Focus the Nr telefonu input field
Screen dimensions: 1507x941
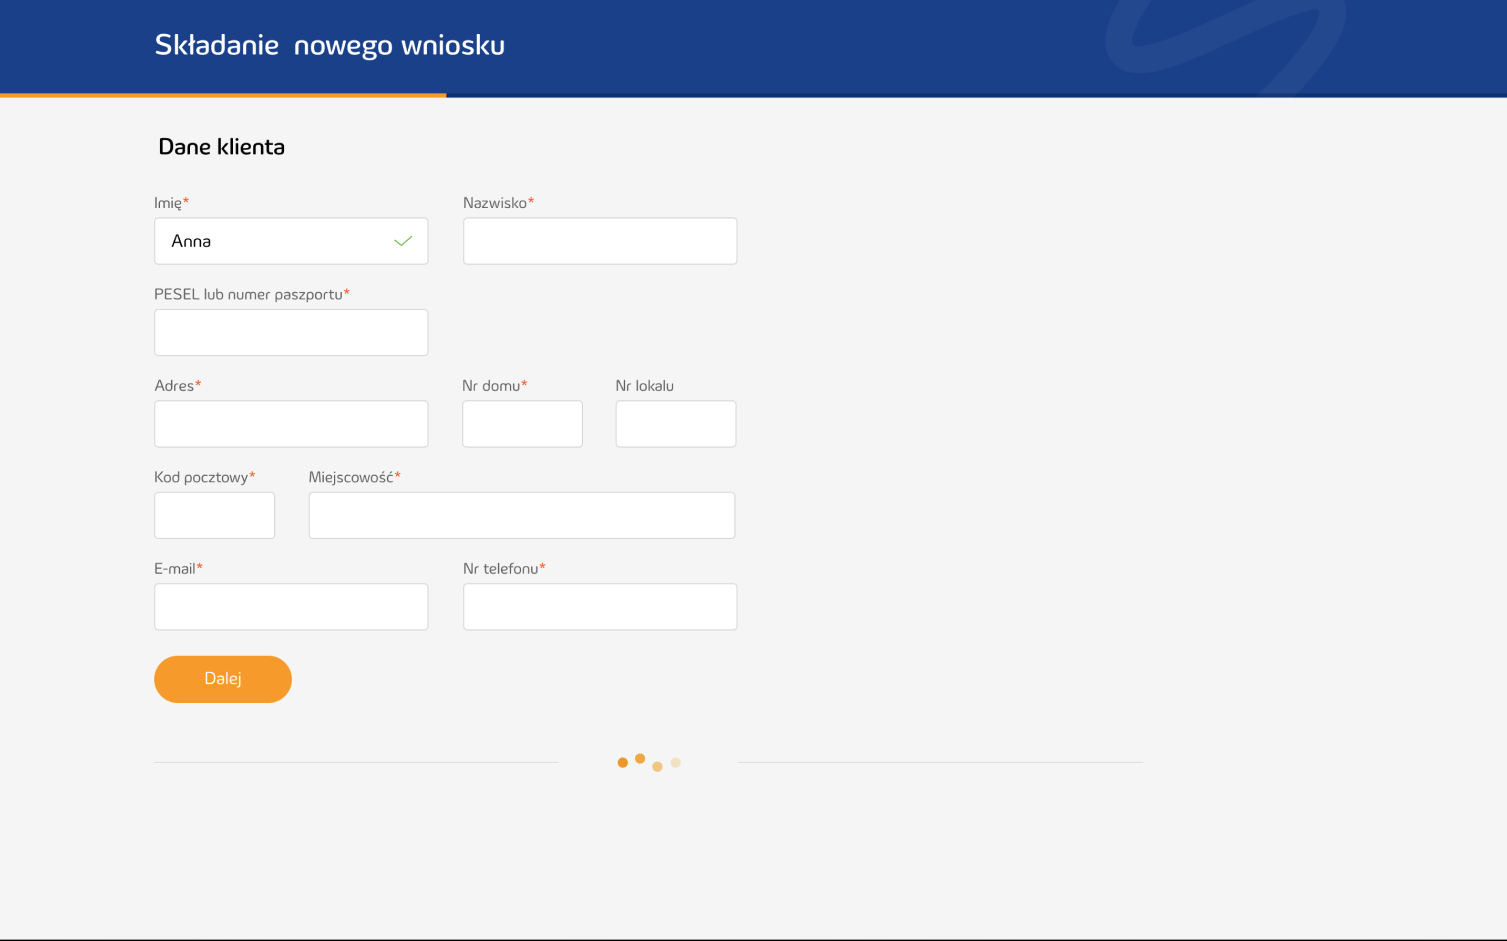600,607
